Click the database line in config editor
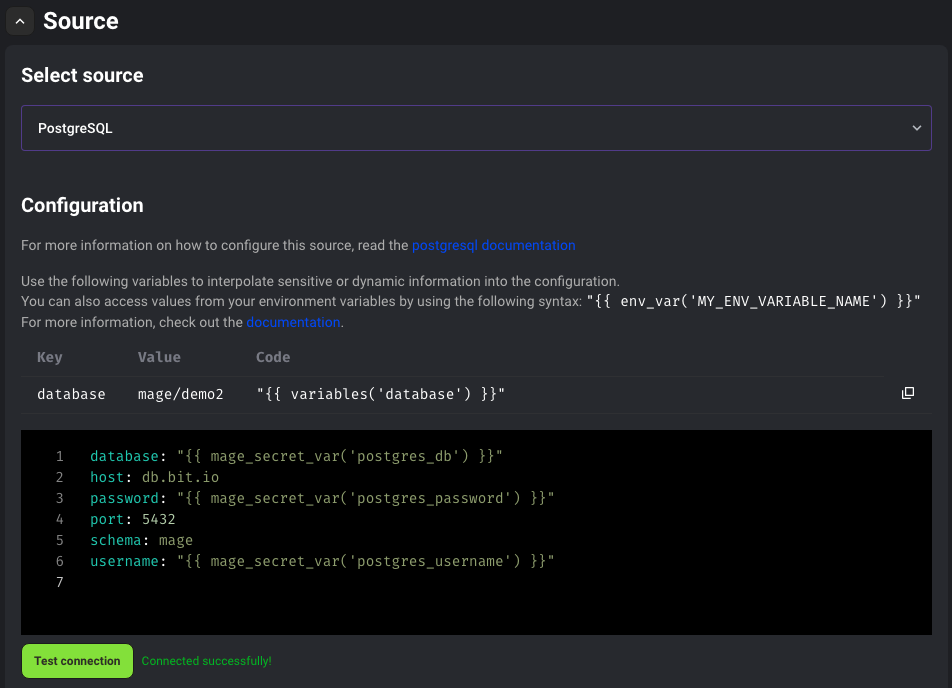 (296, 456)
